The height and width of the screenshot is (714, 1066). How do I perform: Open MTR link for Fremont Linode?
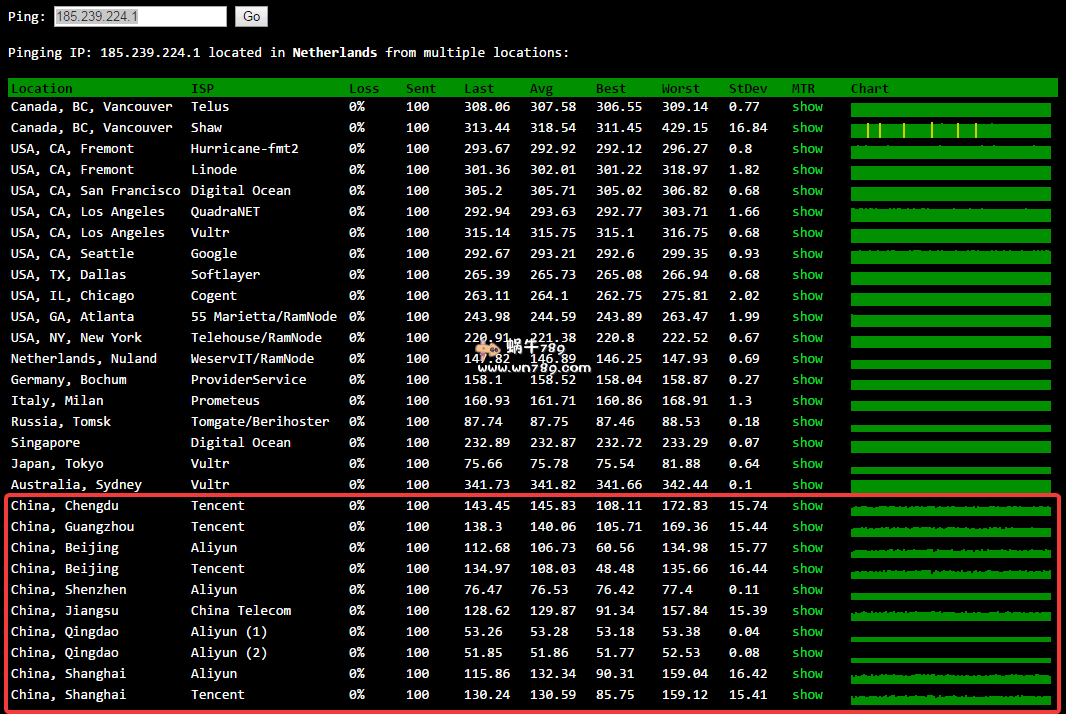coord(807,170)
